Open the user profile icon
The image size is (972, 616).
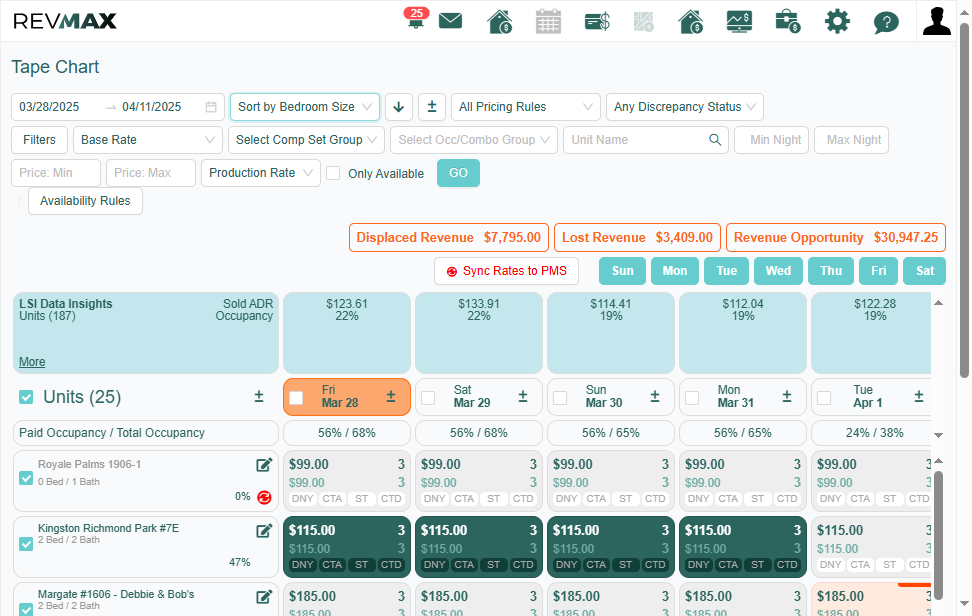click(x=936, y=21)
